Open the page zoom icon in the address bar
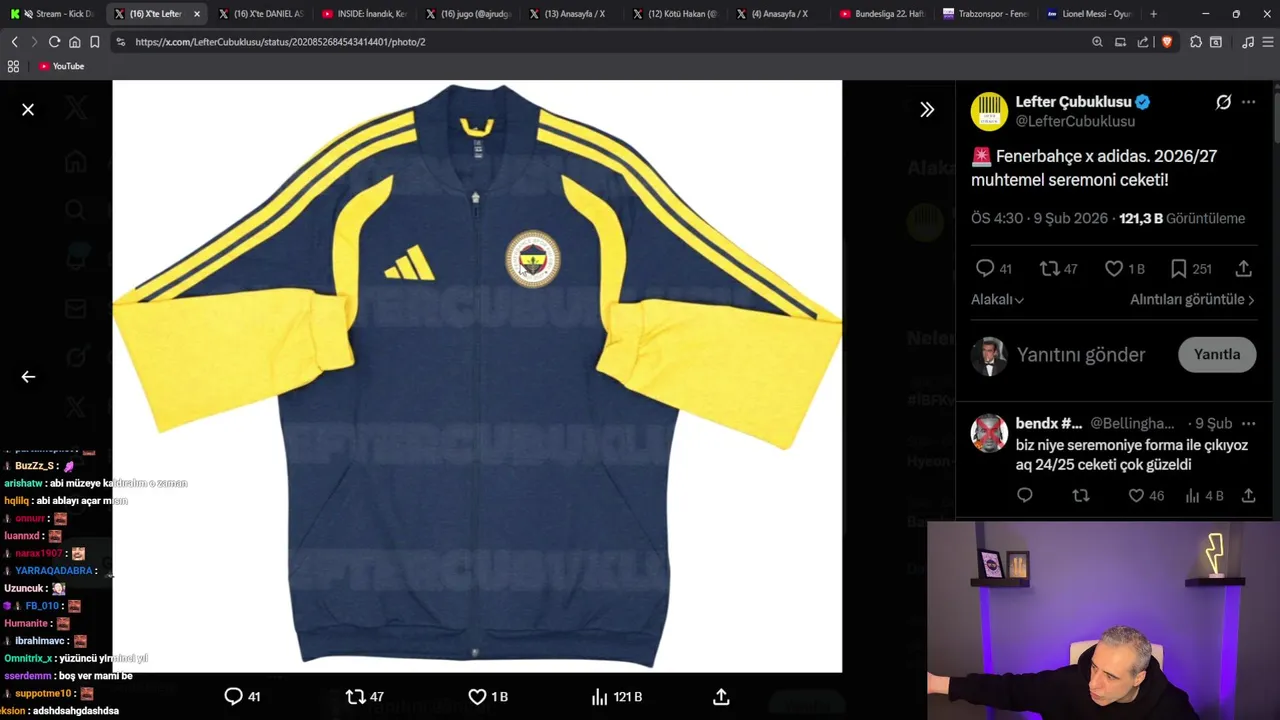 point(1097,42)
